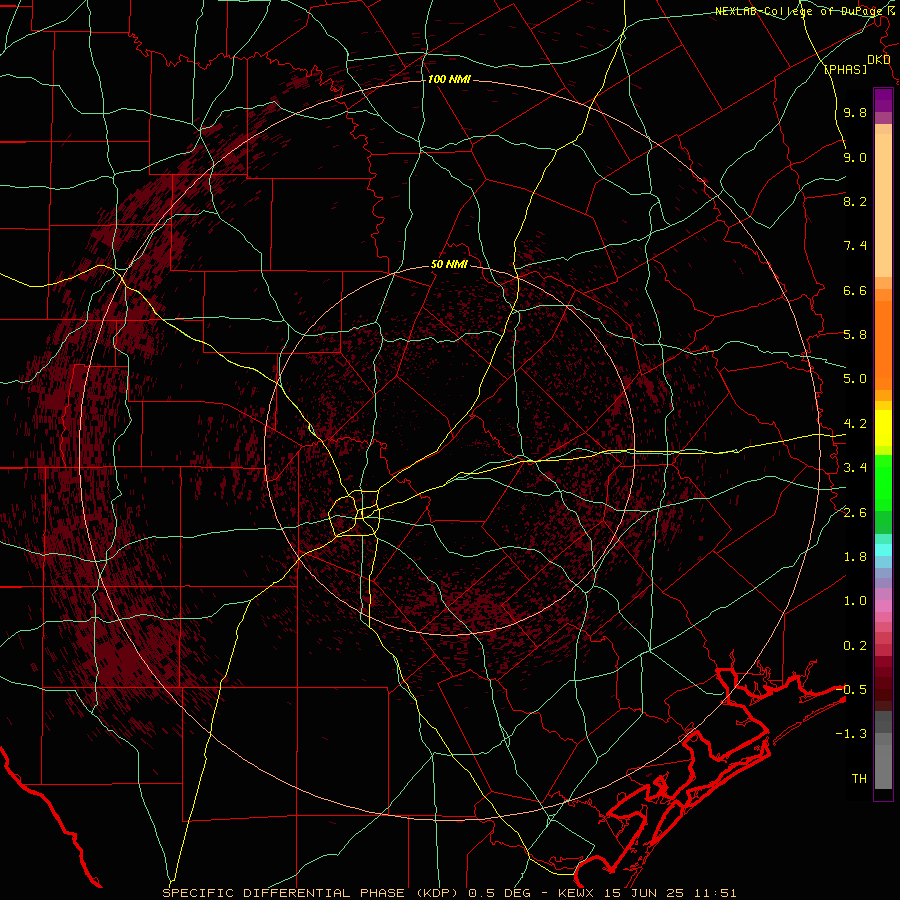Click the 1.8 scale value
The height and width of the screenshot is (900, 900).
point(855,557)
